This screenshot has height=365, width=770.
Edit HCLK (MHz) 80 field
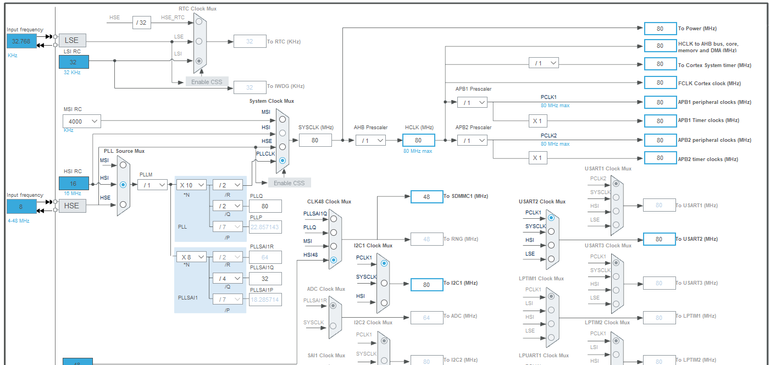click(x=418, y=140)
